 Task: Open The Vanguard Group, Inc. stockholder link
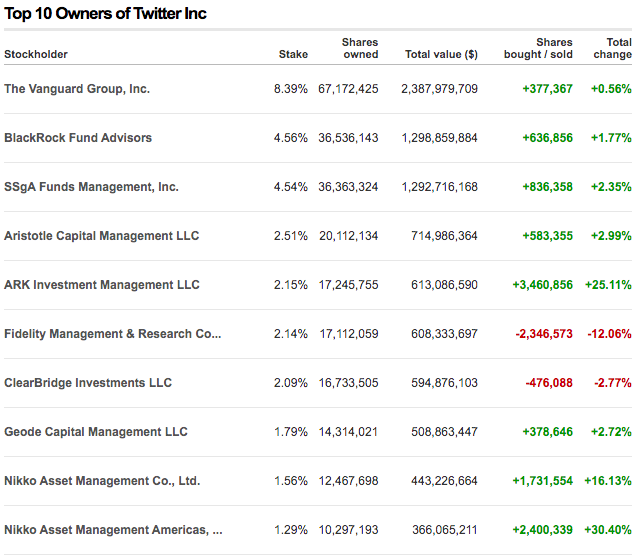pos(77,89)
